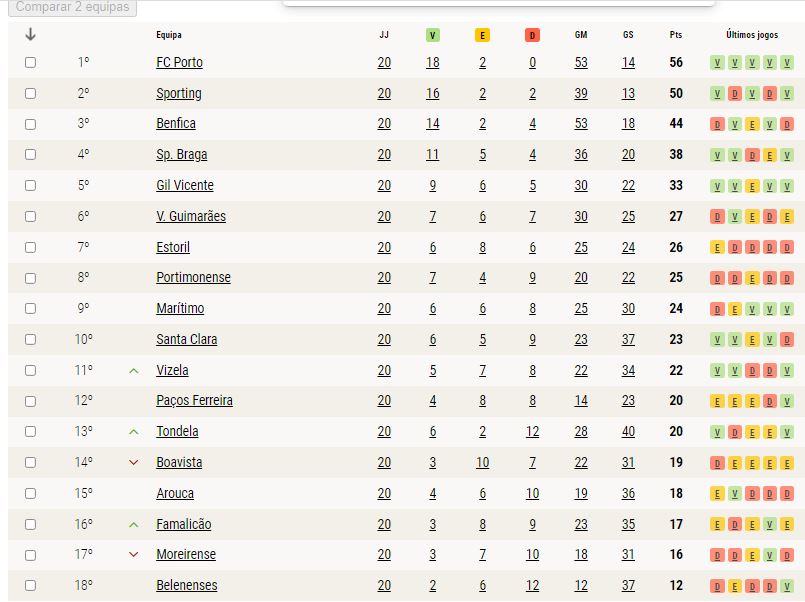Screen dimensions: 805x602
Task: Click the green V wins column header icon
Action: point(432,35)
